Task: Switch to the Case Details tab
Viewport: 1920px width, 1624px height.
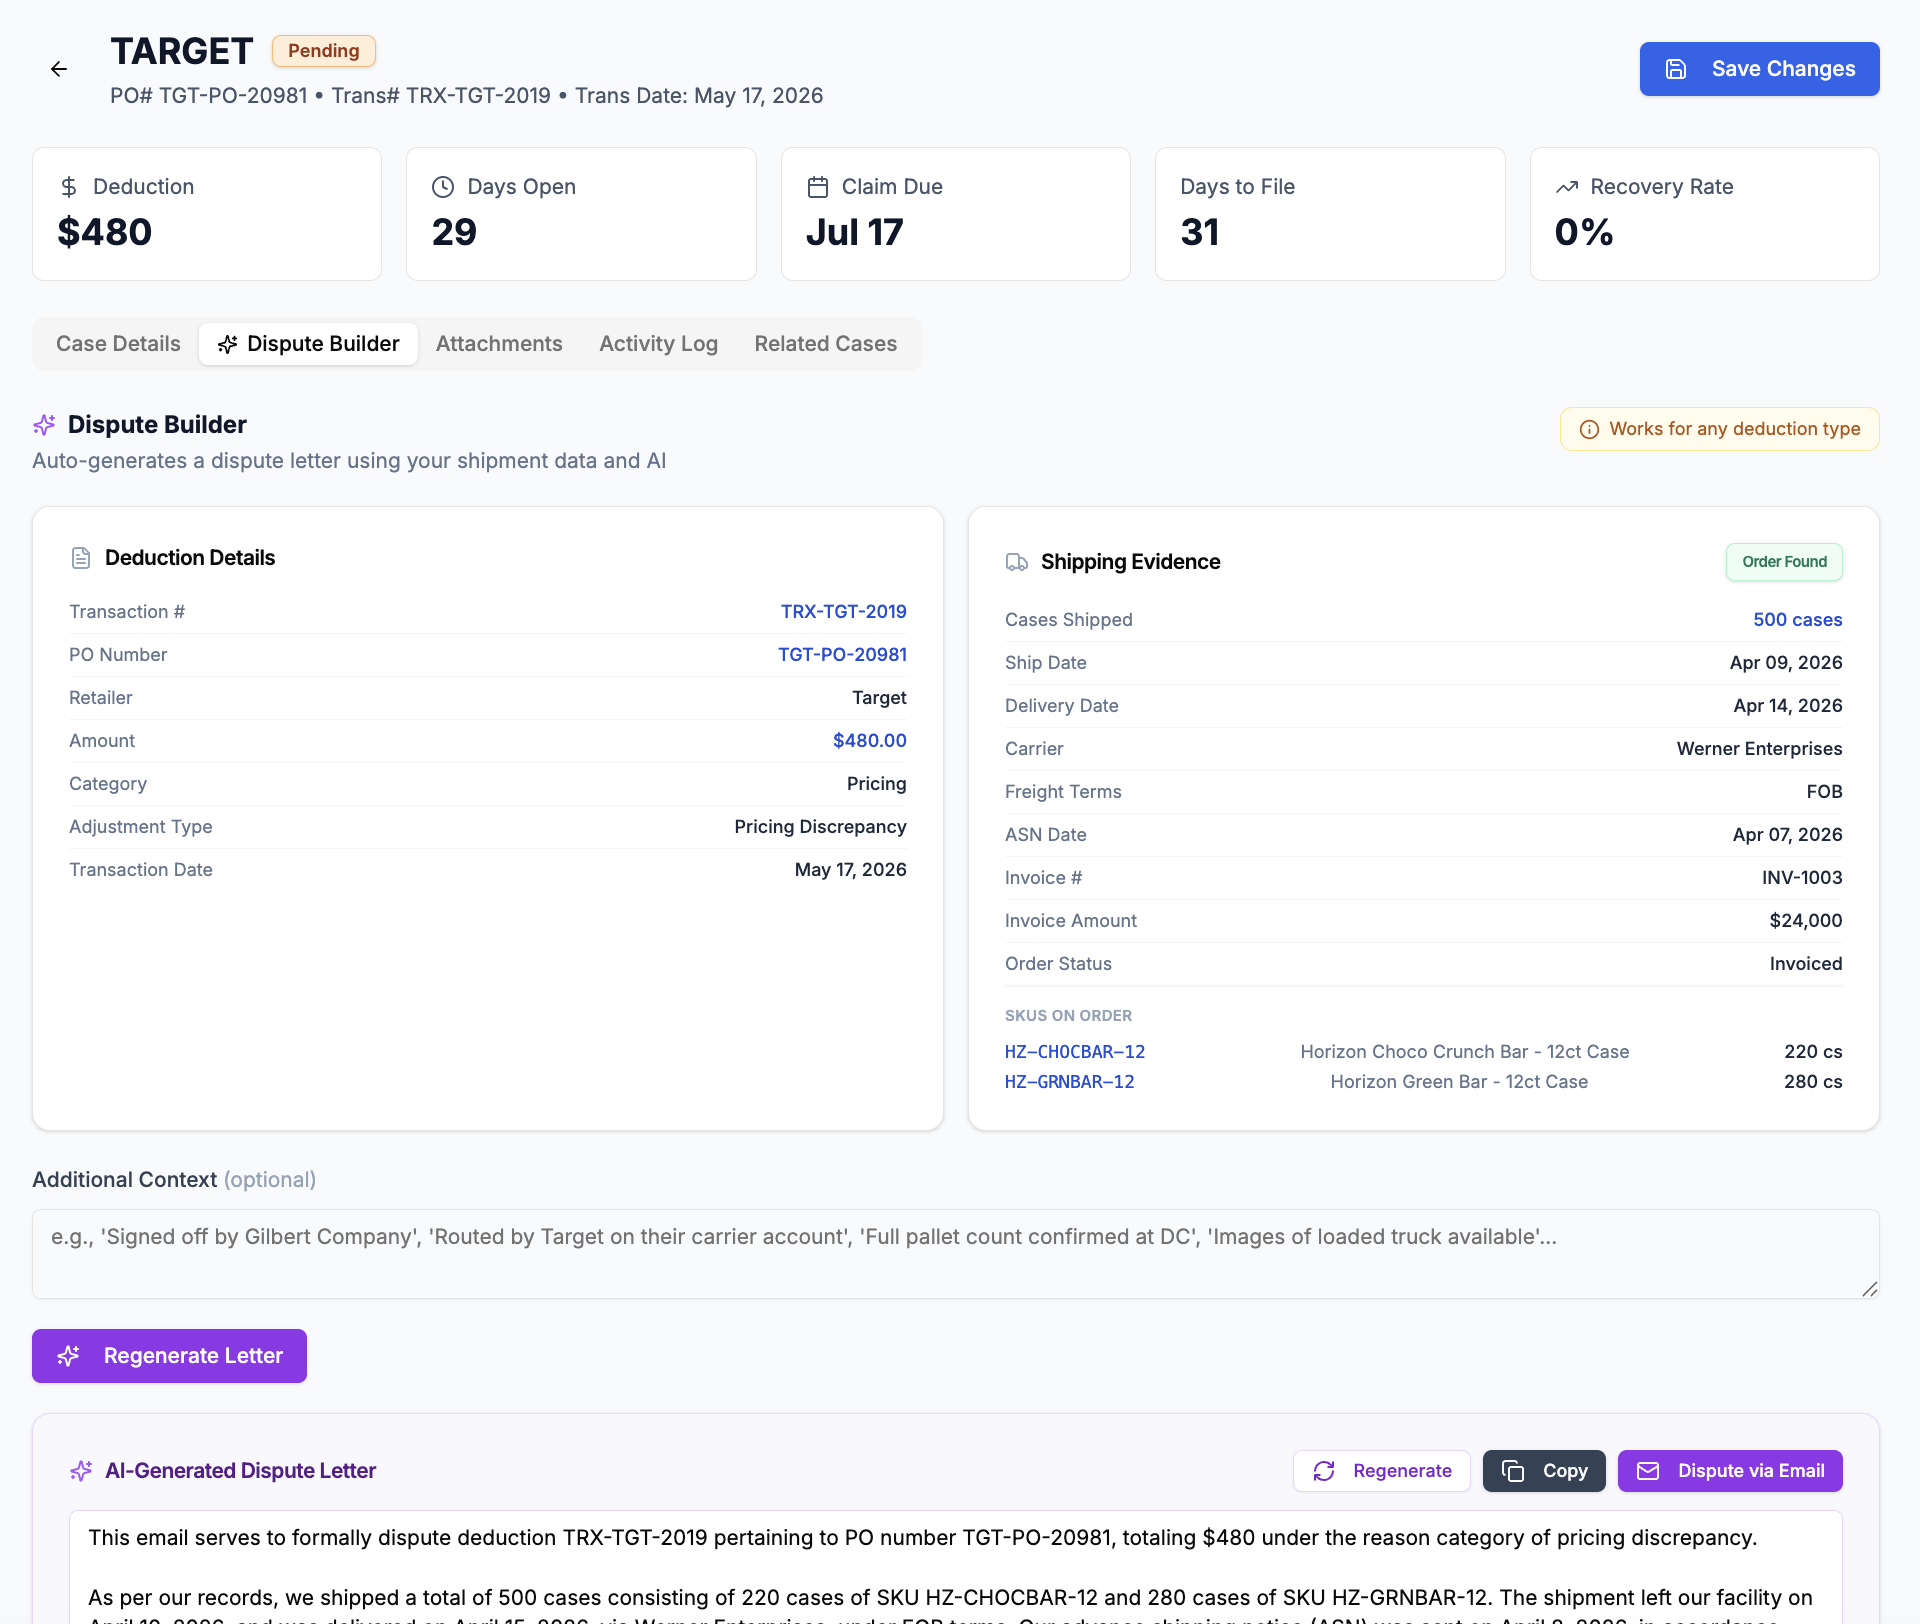Action: [118, 344]
